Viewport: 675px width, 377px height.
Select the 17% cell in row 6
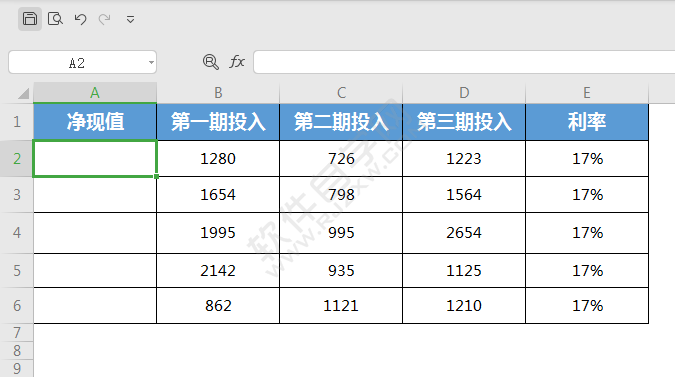(x=587, y=306)
